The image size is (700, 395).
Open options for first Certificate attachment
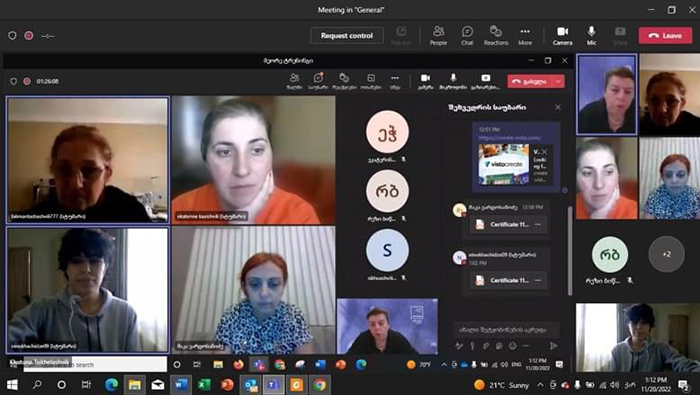tap(538, 225)
